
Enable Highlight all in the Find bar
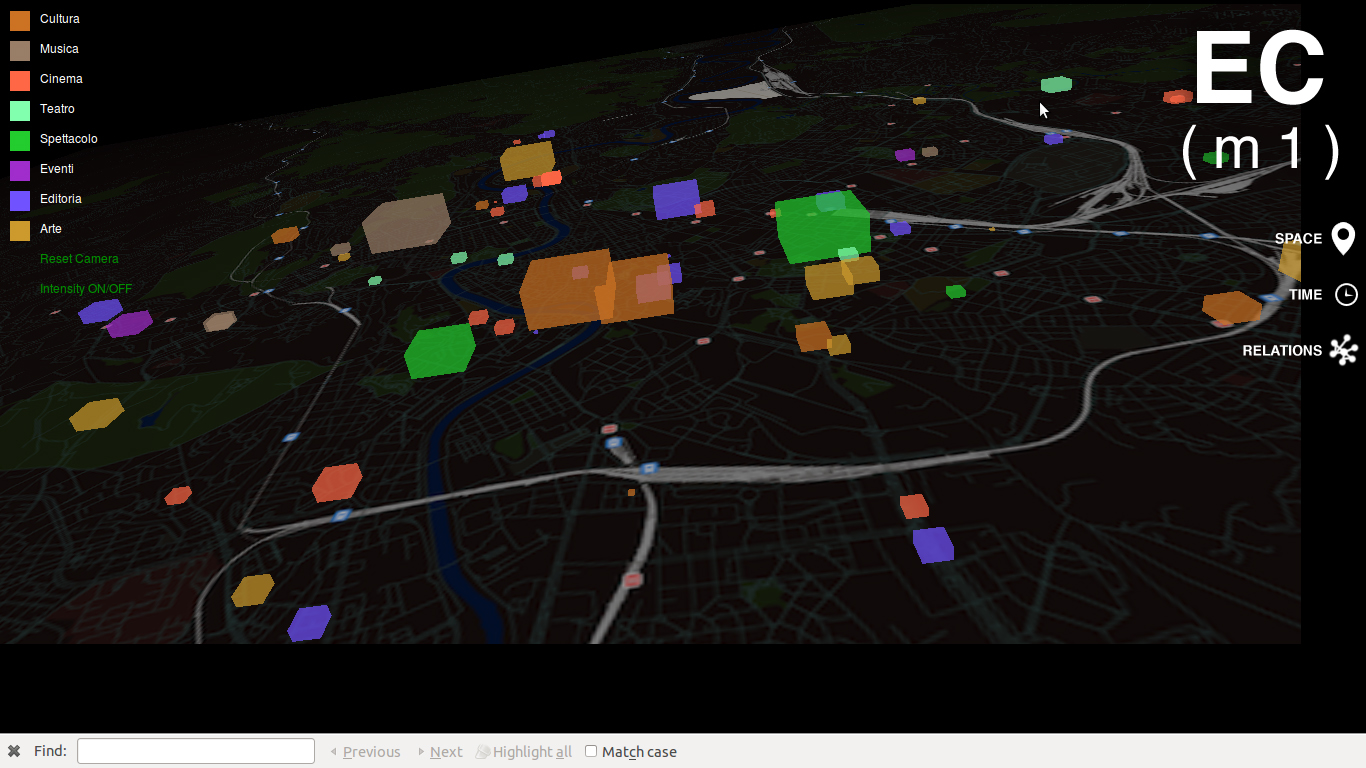click(524, 752)
